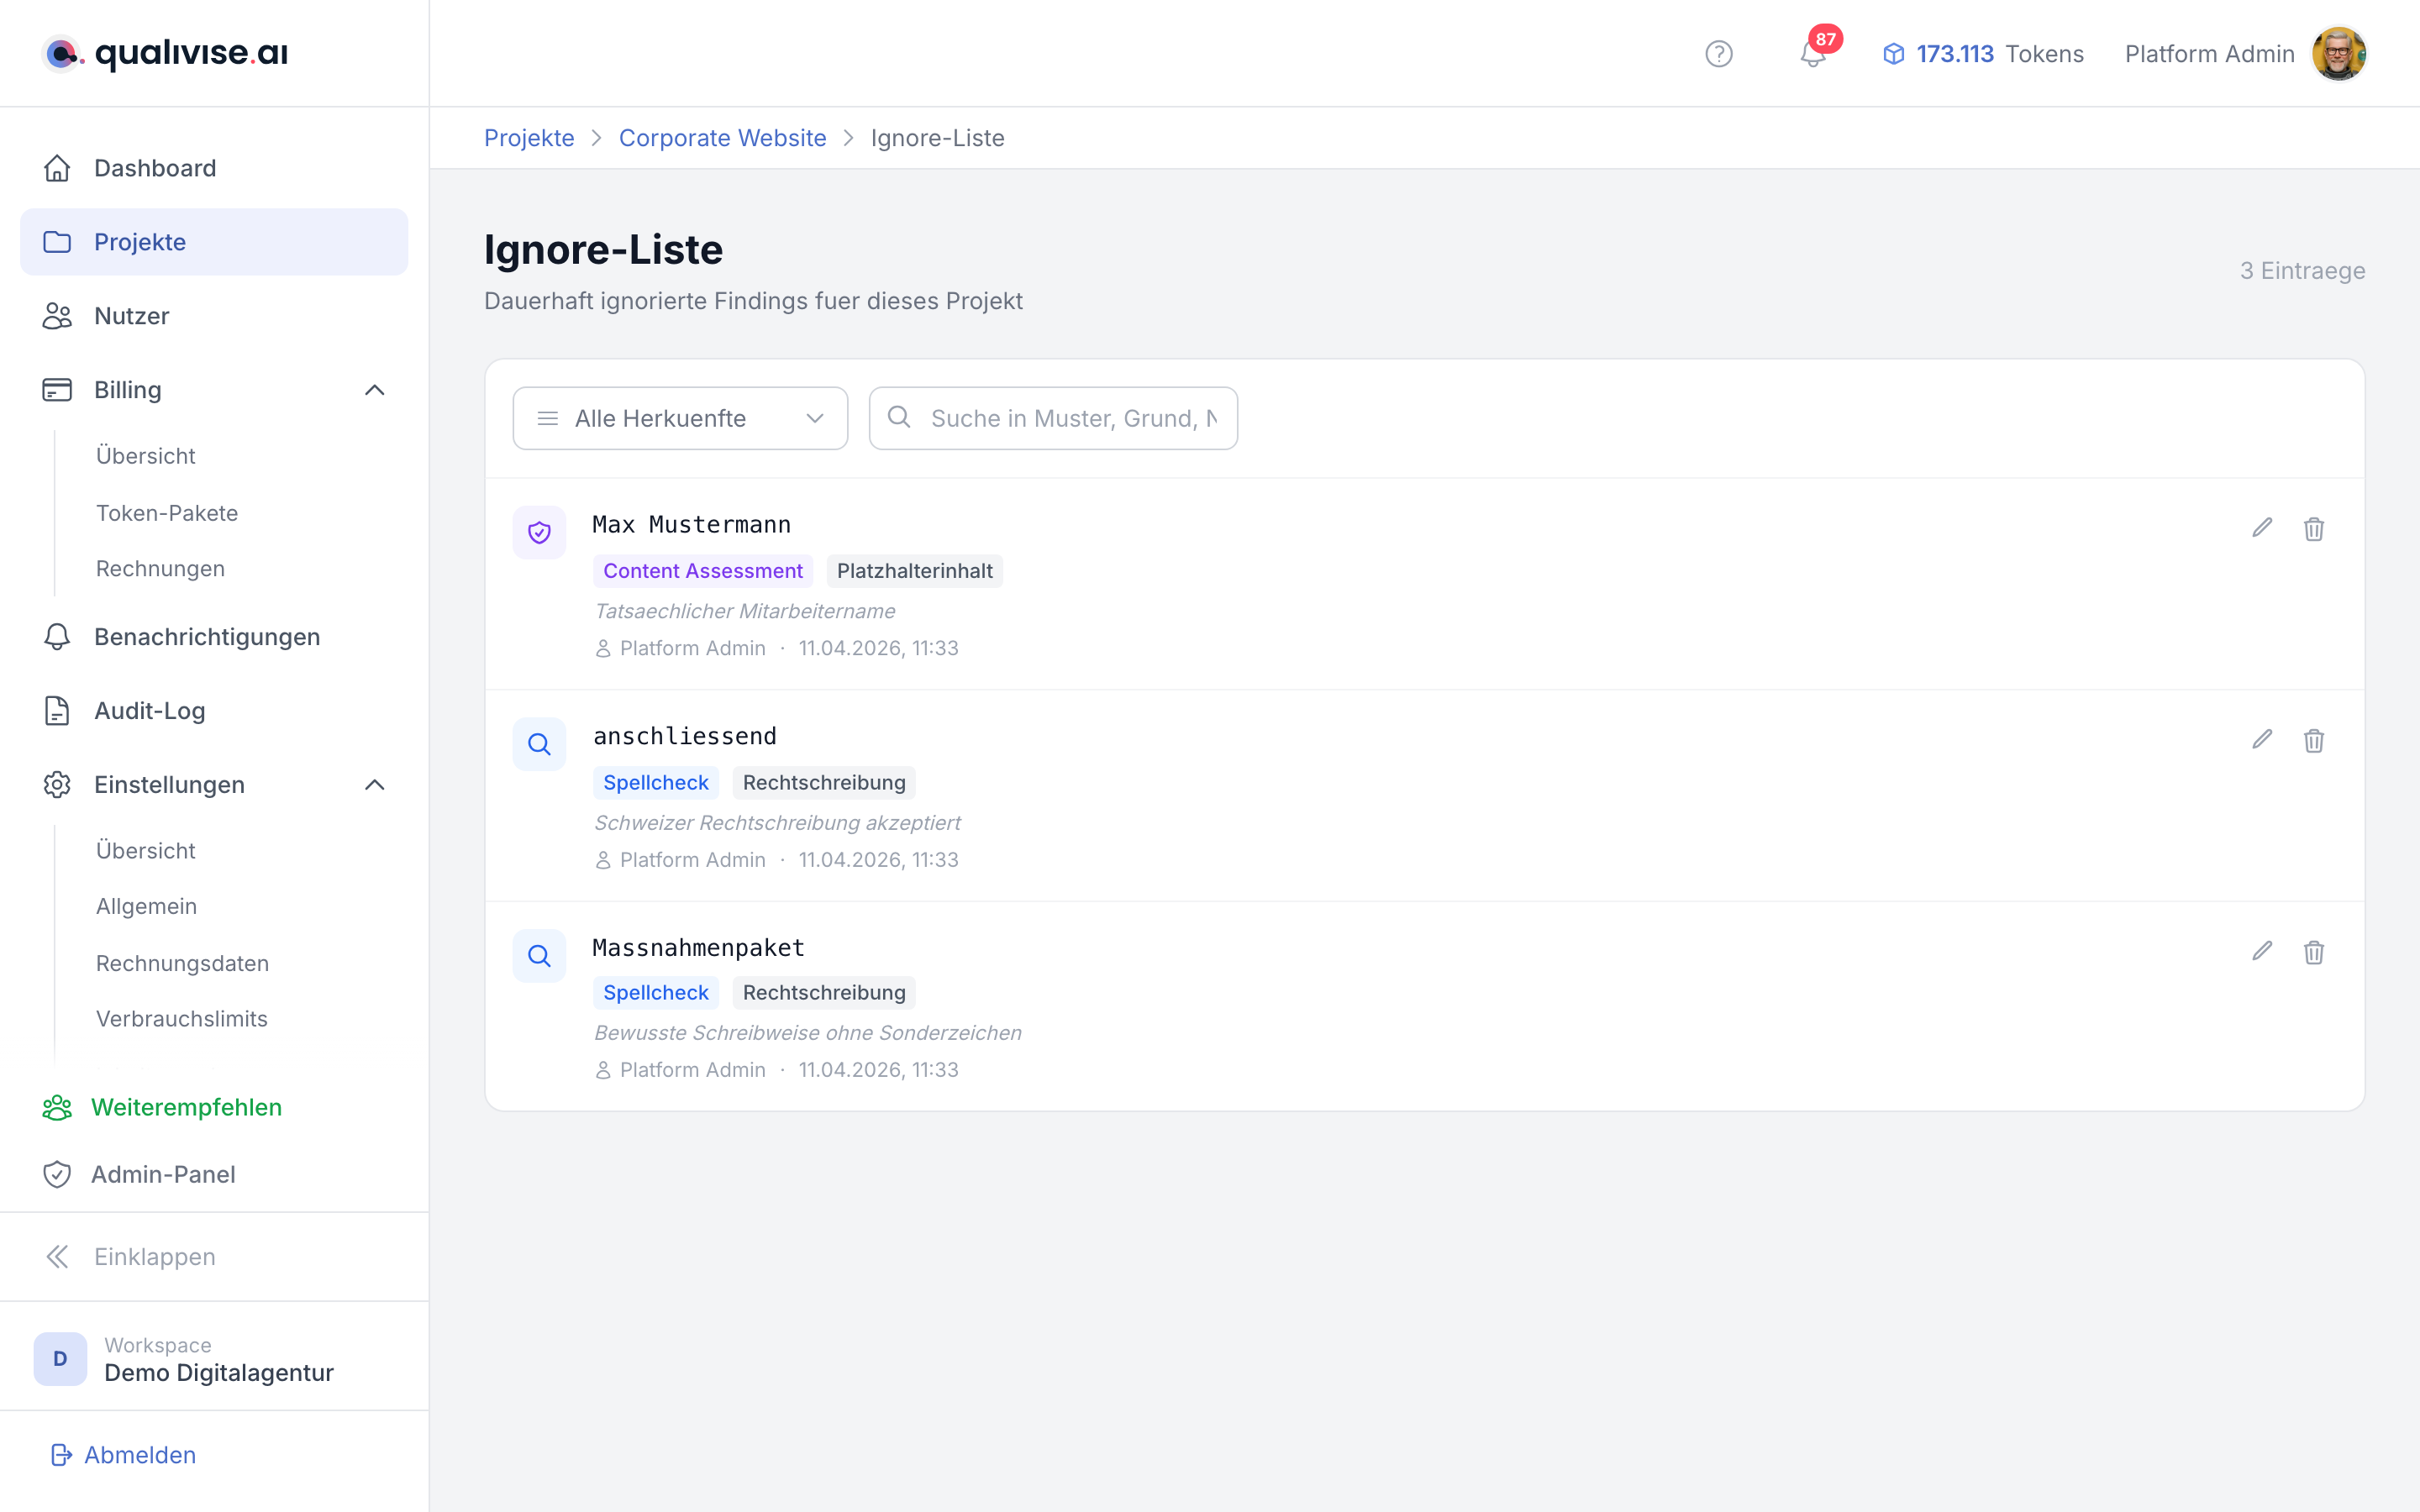Click the Content Assessment tag
This screenshot has width=2420, height=1512.
702,571
